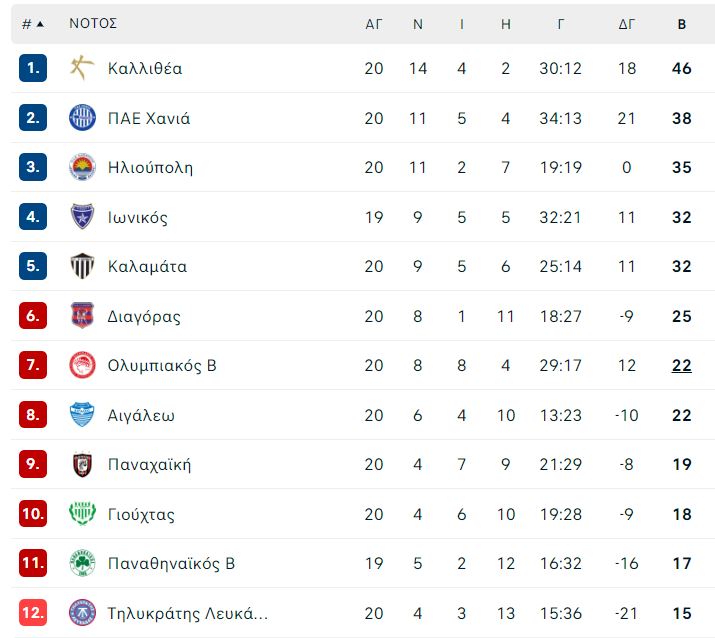Click the Ολυμπιακός Β red circular crest
The image size is (715, 638).
[82, 365]
